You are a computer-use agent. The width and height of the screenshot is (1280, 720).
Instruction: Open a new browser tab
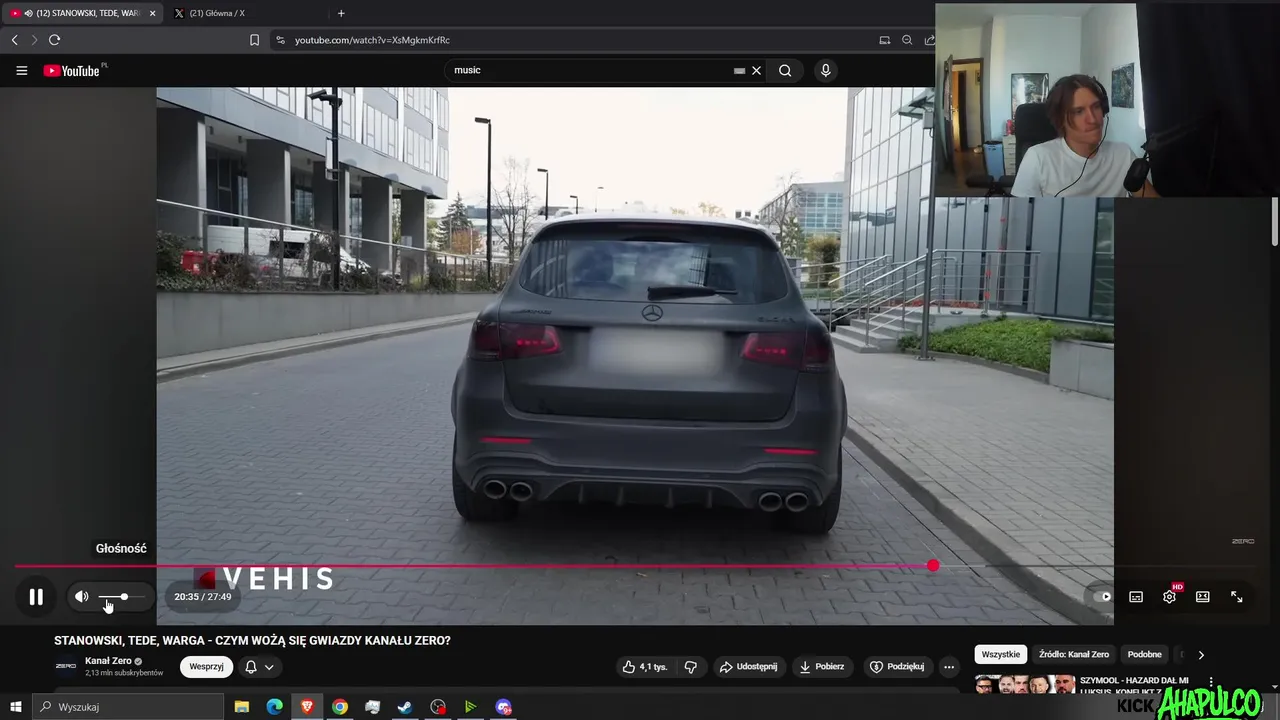(341, 13)
